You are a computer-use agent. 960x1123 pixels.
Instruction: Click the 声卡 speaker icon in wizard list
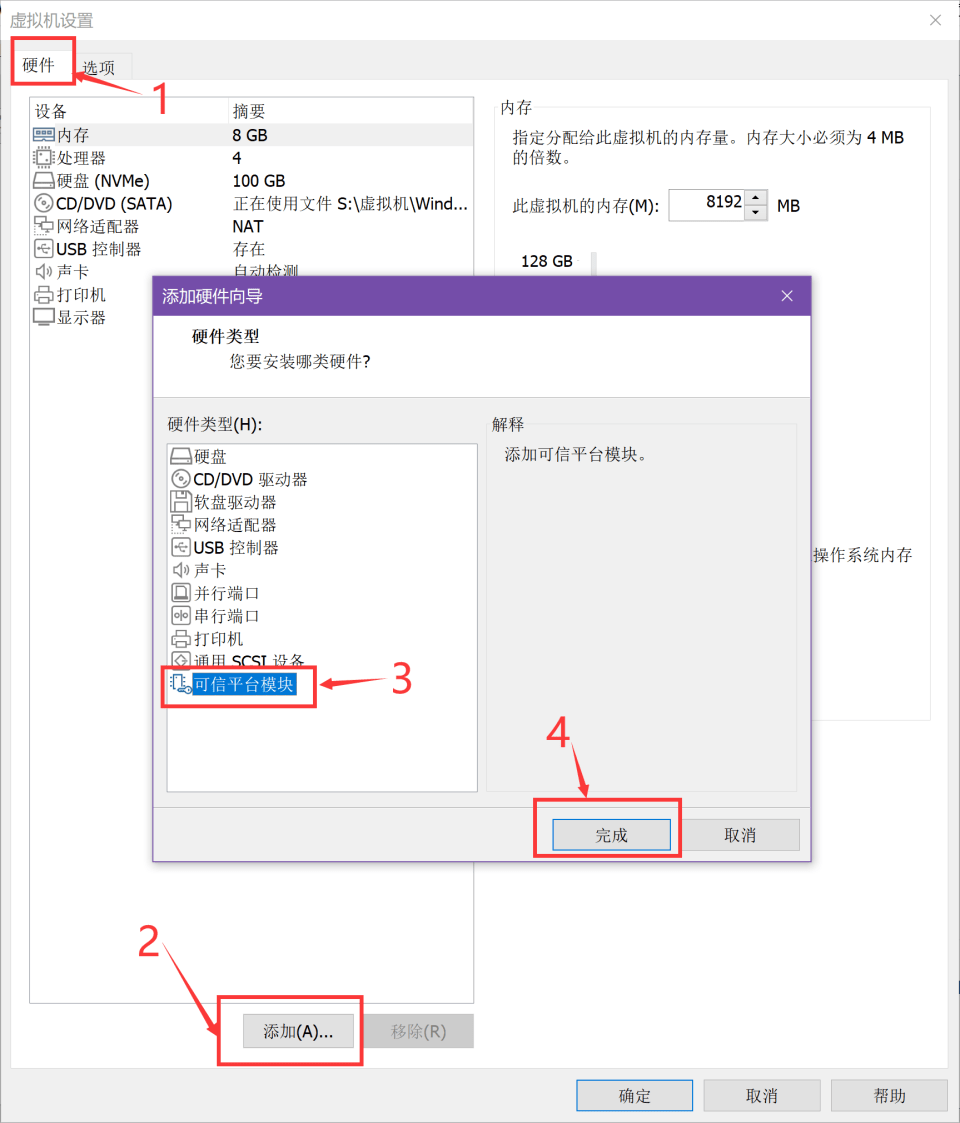tap(181, 570)
